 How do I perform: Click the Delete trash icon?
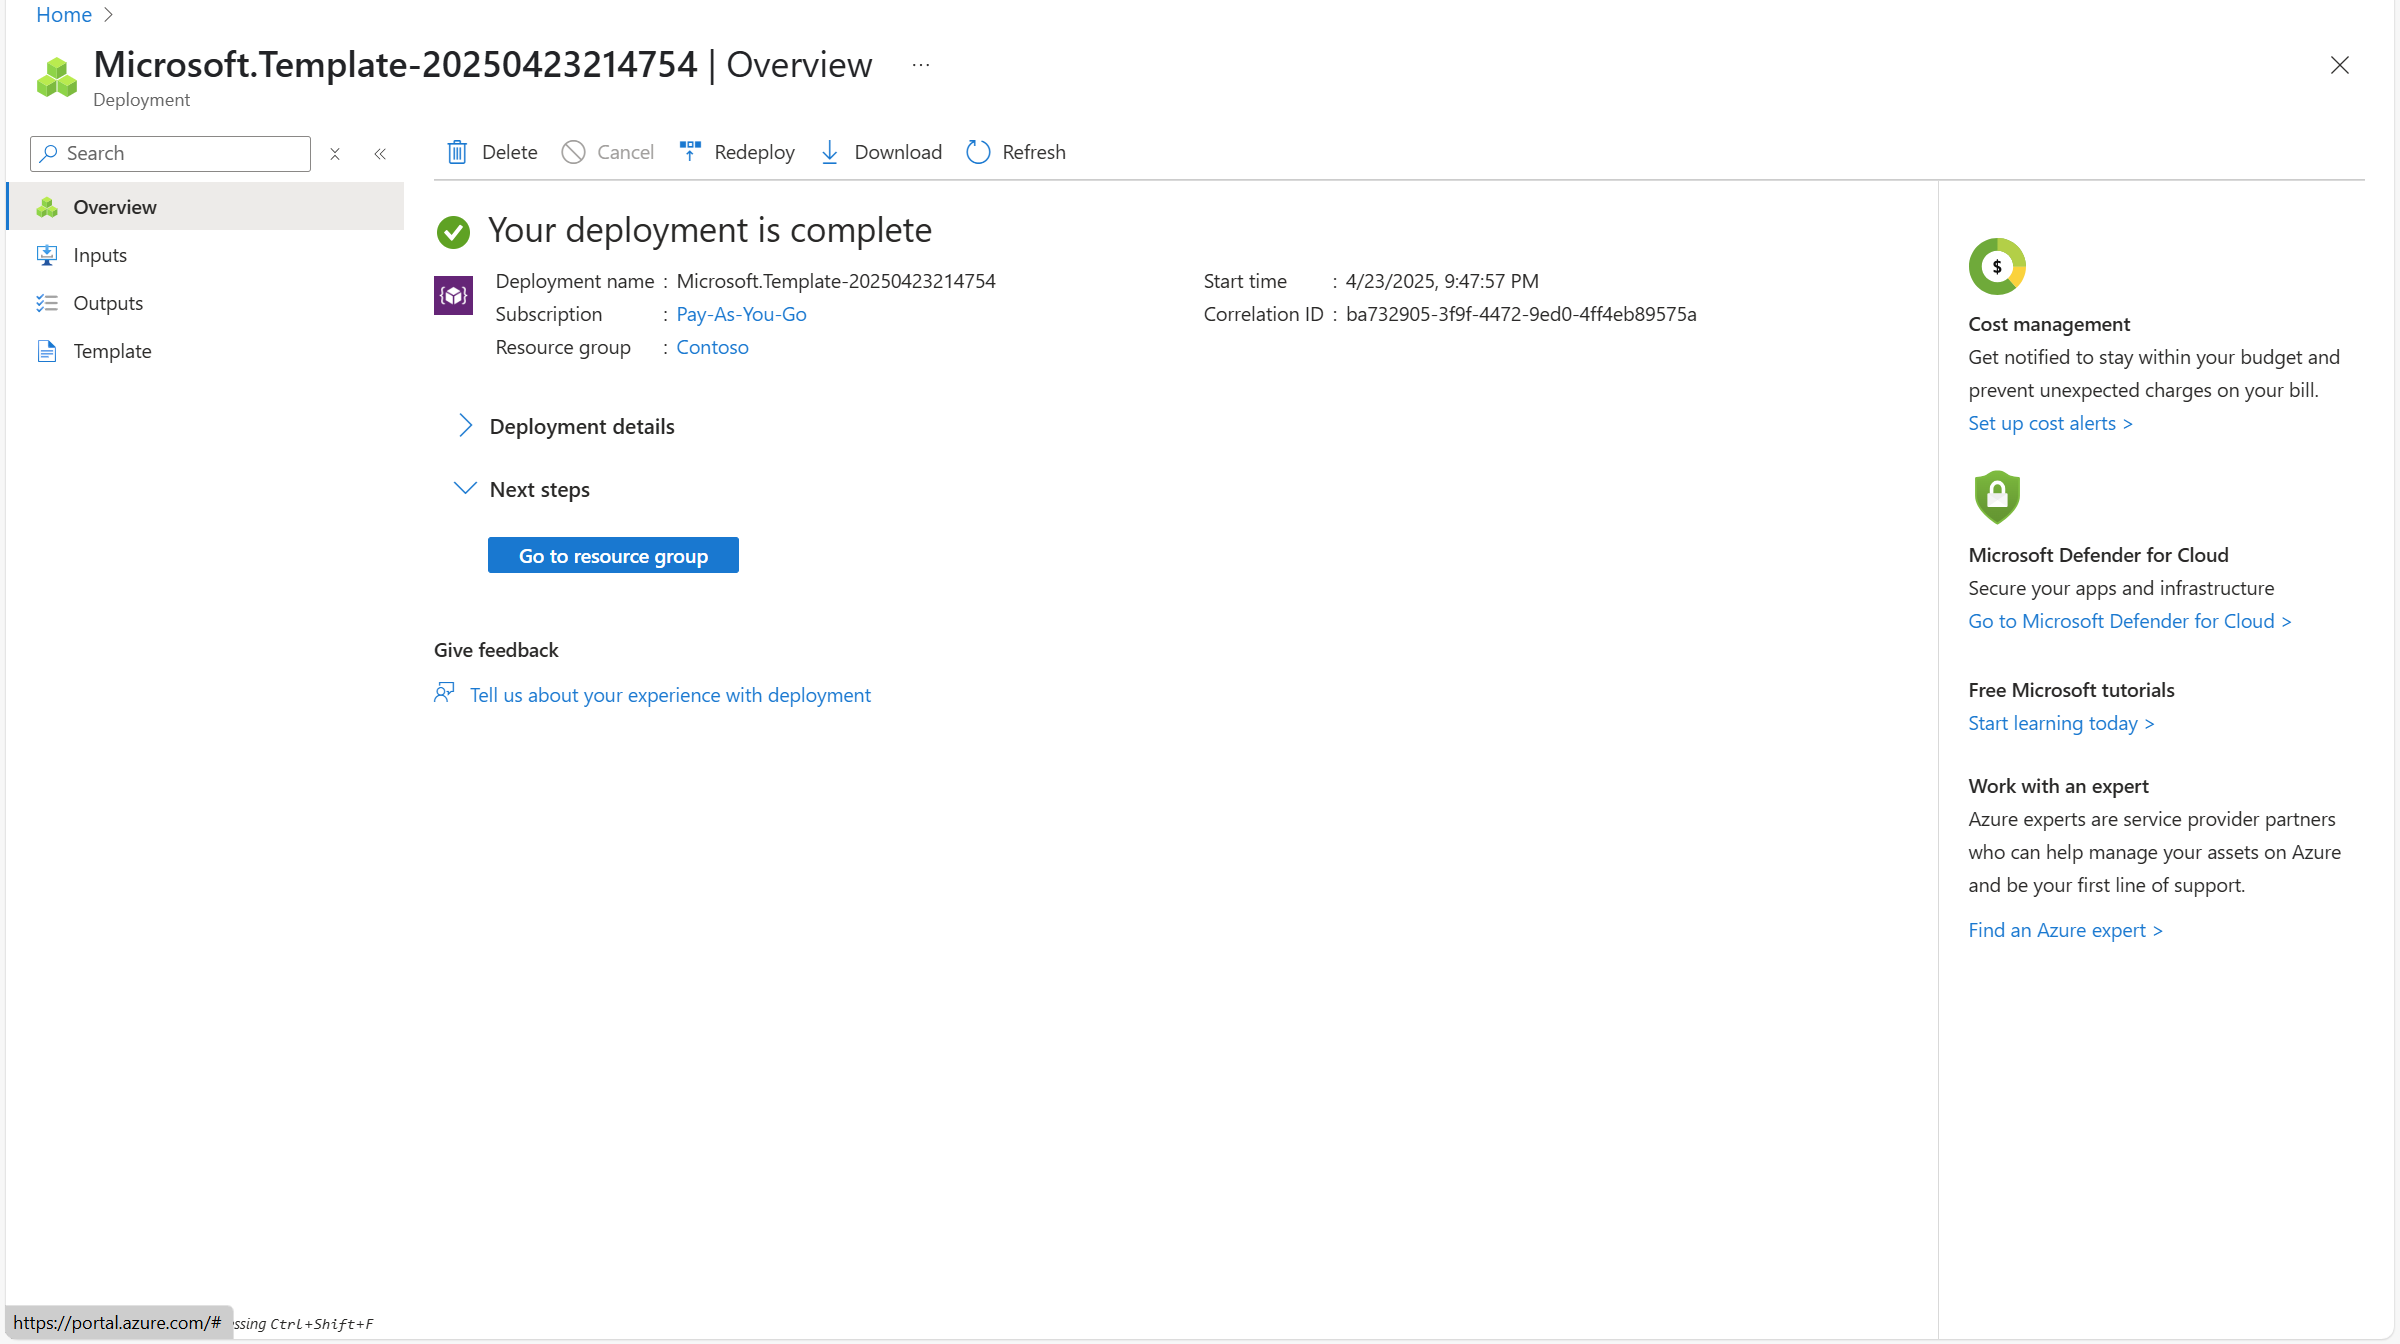click(x=457, y=151)
